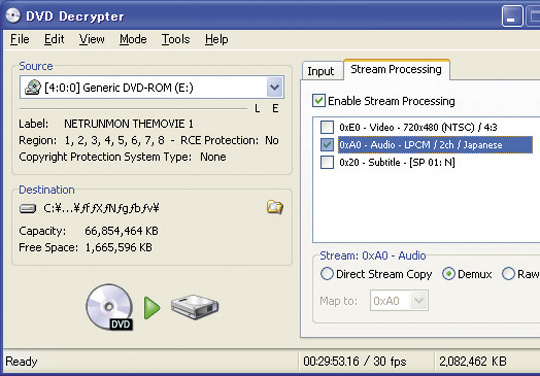Disable the Enable Stream Processing checkbox
The width and height of the screenshot is (540, 376).
[319, 101]
